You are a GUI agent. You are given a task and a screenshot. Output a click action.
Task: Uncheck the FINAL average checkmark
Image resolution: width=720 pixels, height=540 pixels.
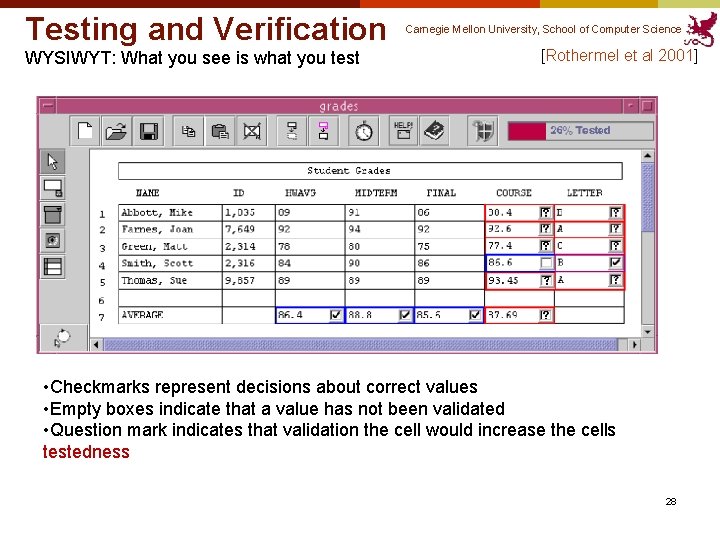point(475,315)
